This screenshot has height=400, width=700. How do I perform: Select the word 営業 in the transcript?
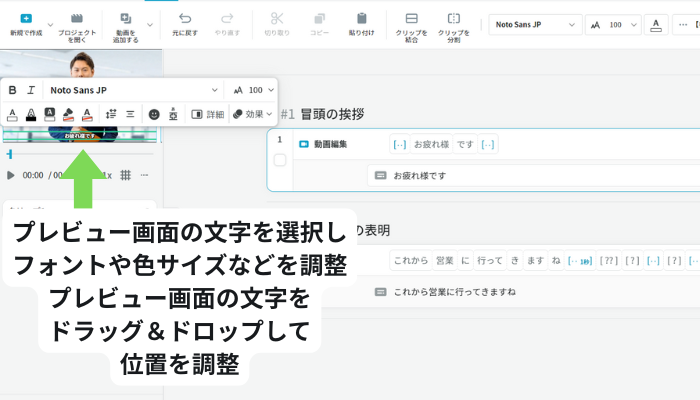445,260
